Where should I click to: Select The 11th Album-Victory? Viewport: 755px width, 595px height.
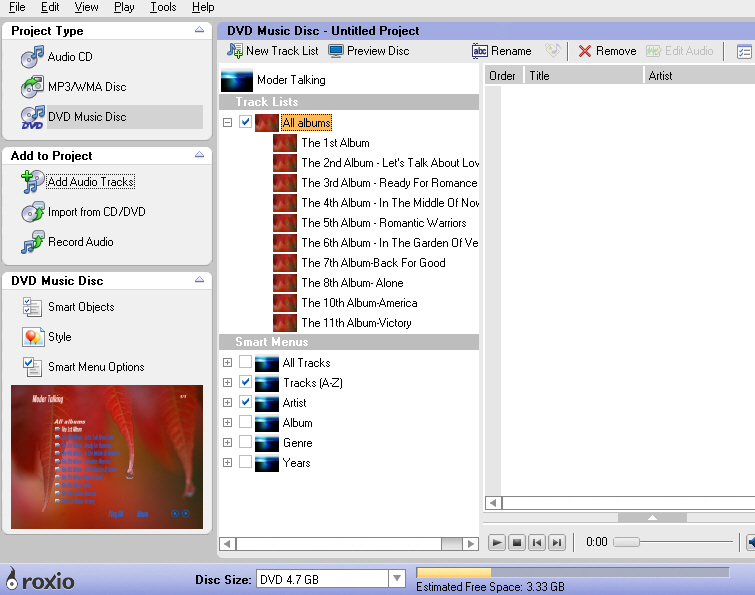pos(356,323)
